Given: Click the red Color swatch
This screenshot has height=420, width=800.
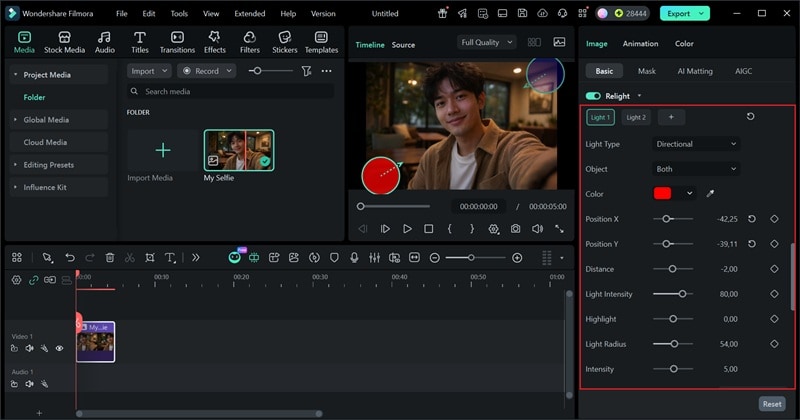Looking at the screenshot, I should click(664, 194).
